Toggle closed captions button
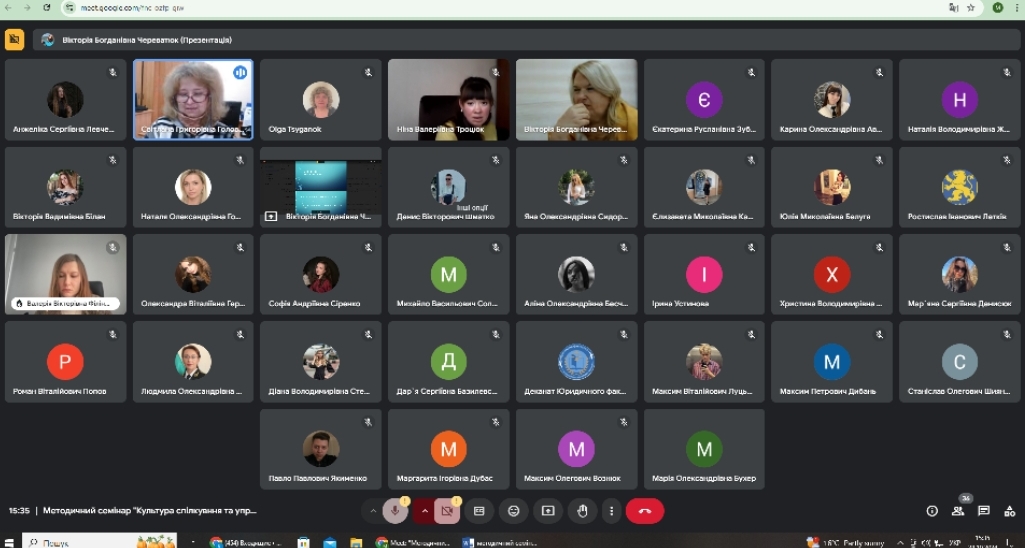The width and height of the screenshot is (1025, 548). (479, 511)
